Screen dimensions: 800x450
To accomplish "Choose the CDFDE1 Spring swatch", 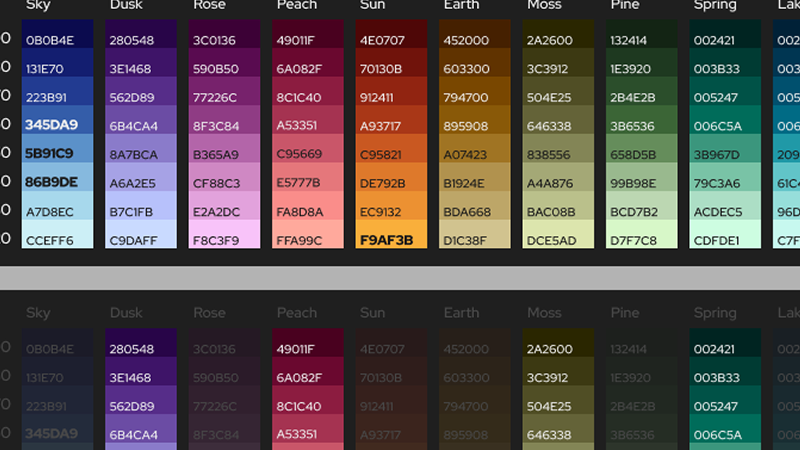I will 725,234.
